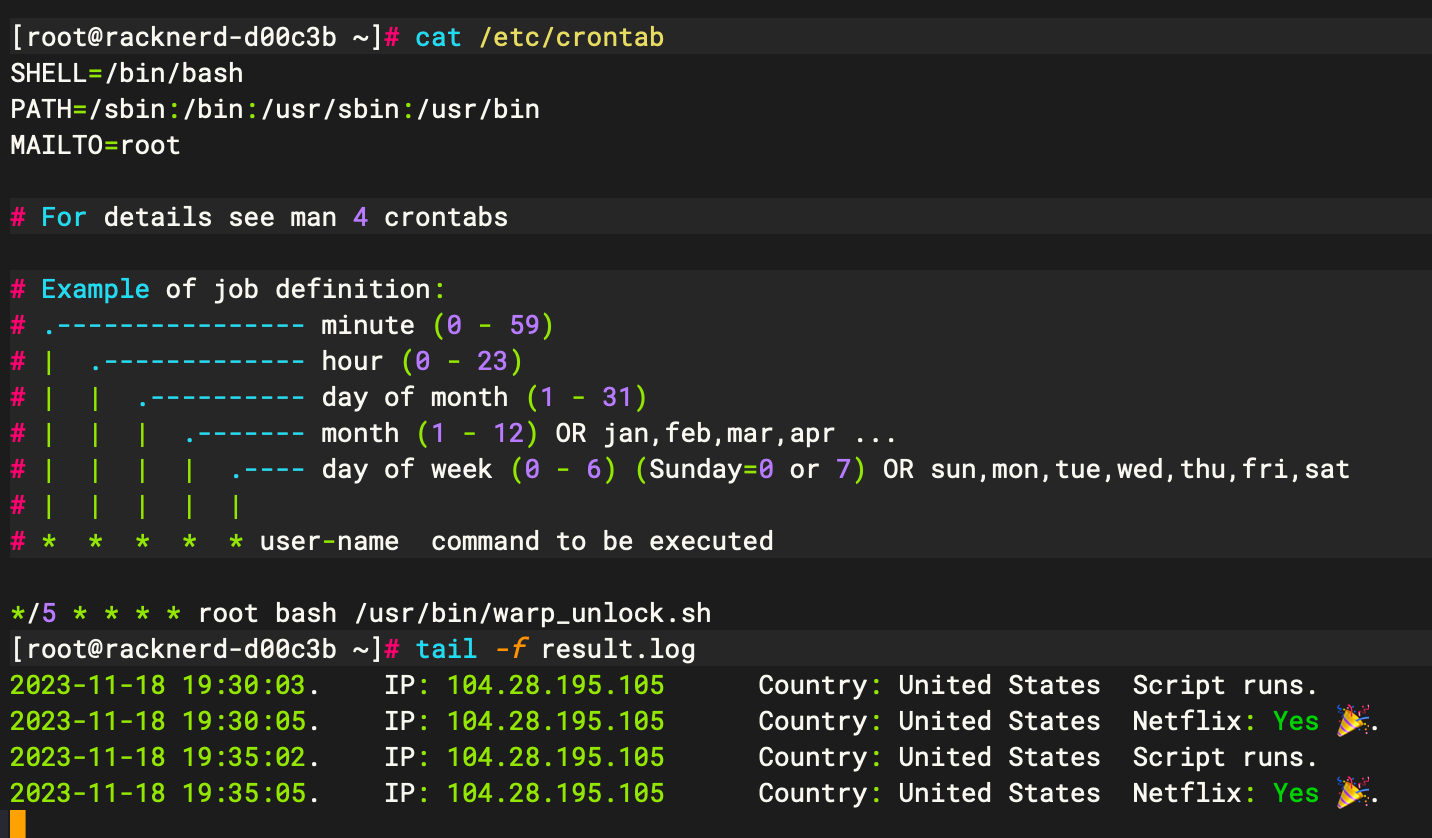This screenshot has height=838, width=1432.
Task: Click the party popper emoji on the 19:30:05 line
Action: tap(1353, 720)
